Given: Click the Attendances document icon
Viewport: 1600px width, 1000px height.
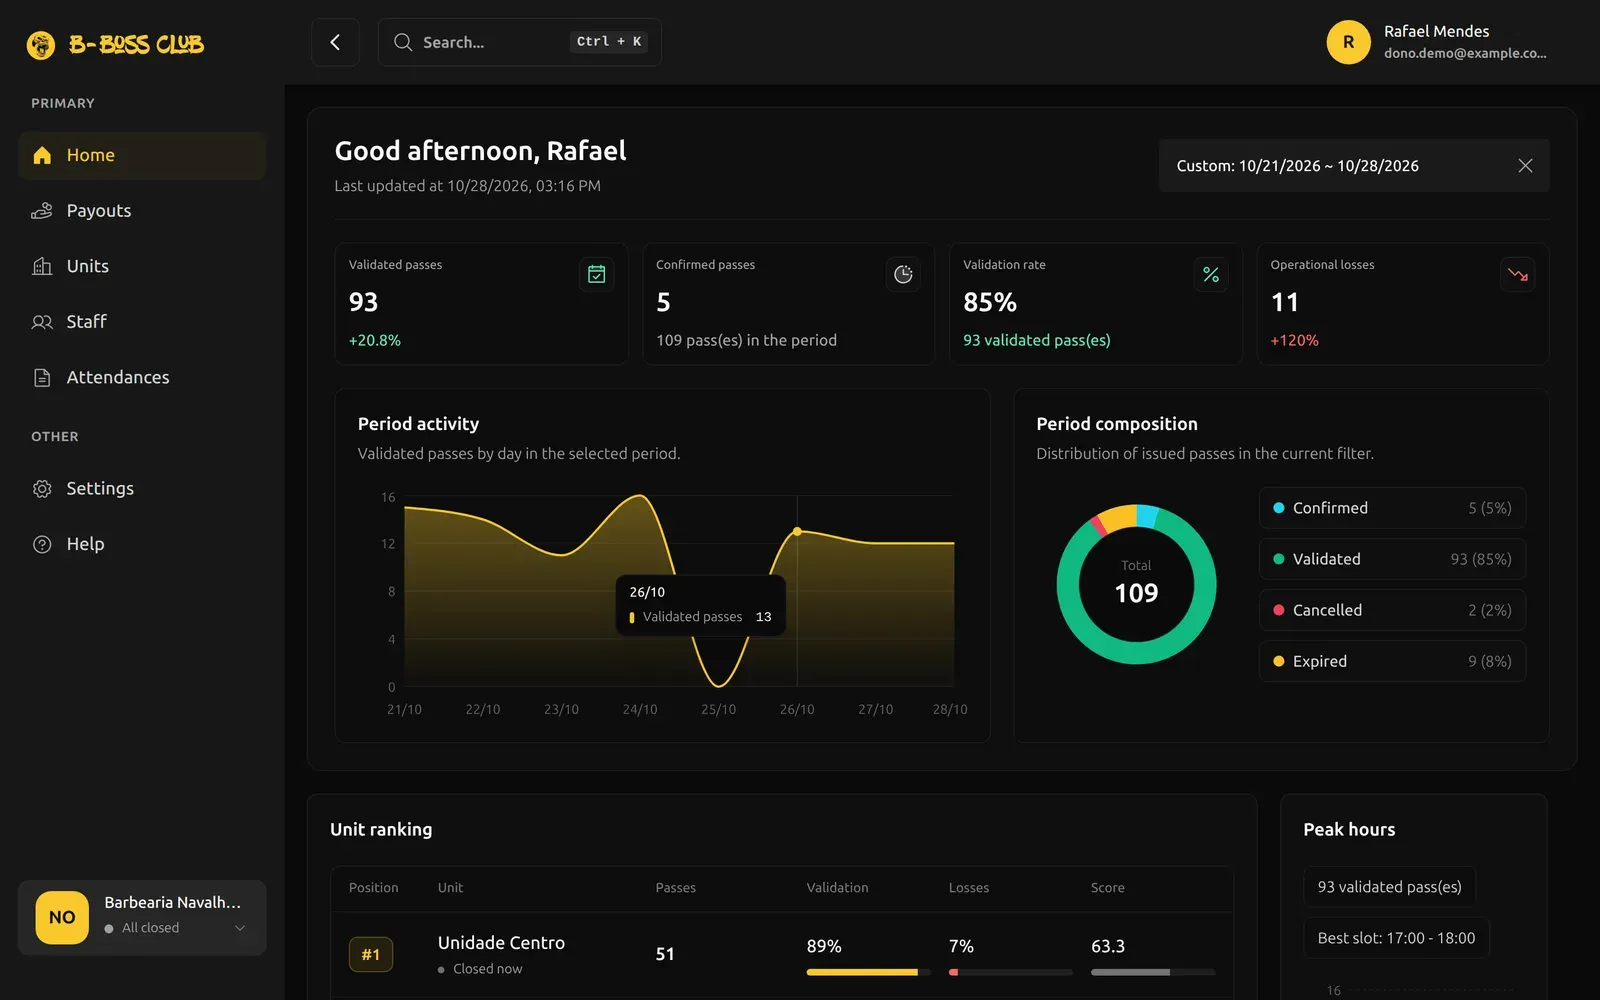Looking at the screenshot, I should [42, 377].
